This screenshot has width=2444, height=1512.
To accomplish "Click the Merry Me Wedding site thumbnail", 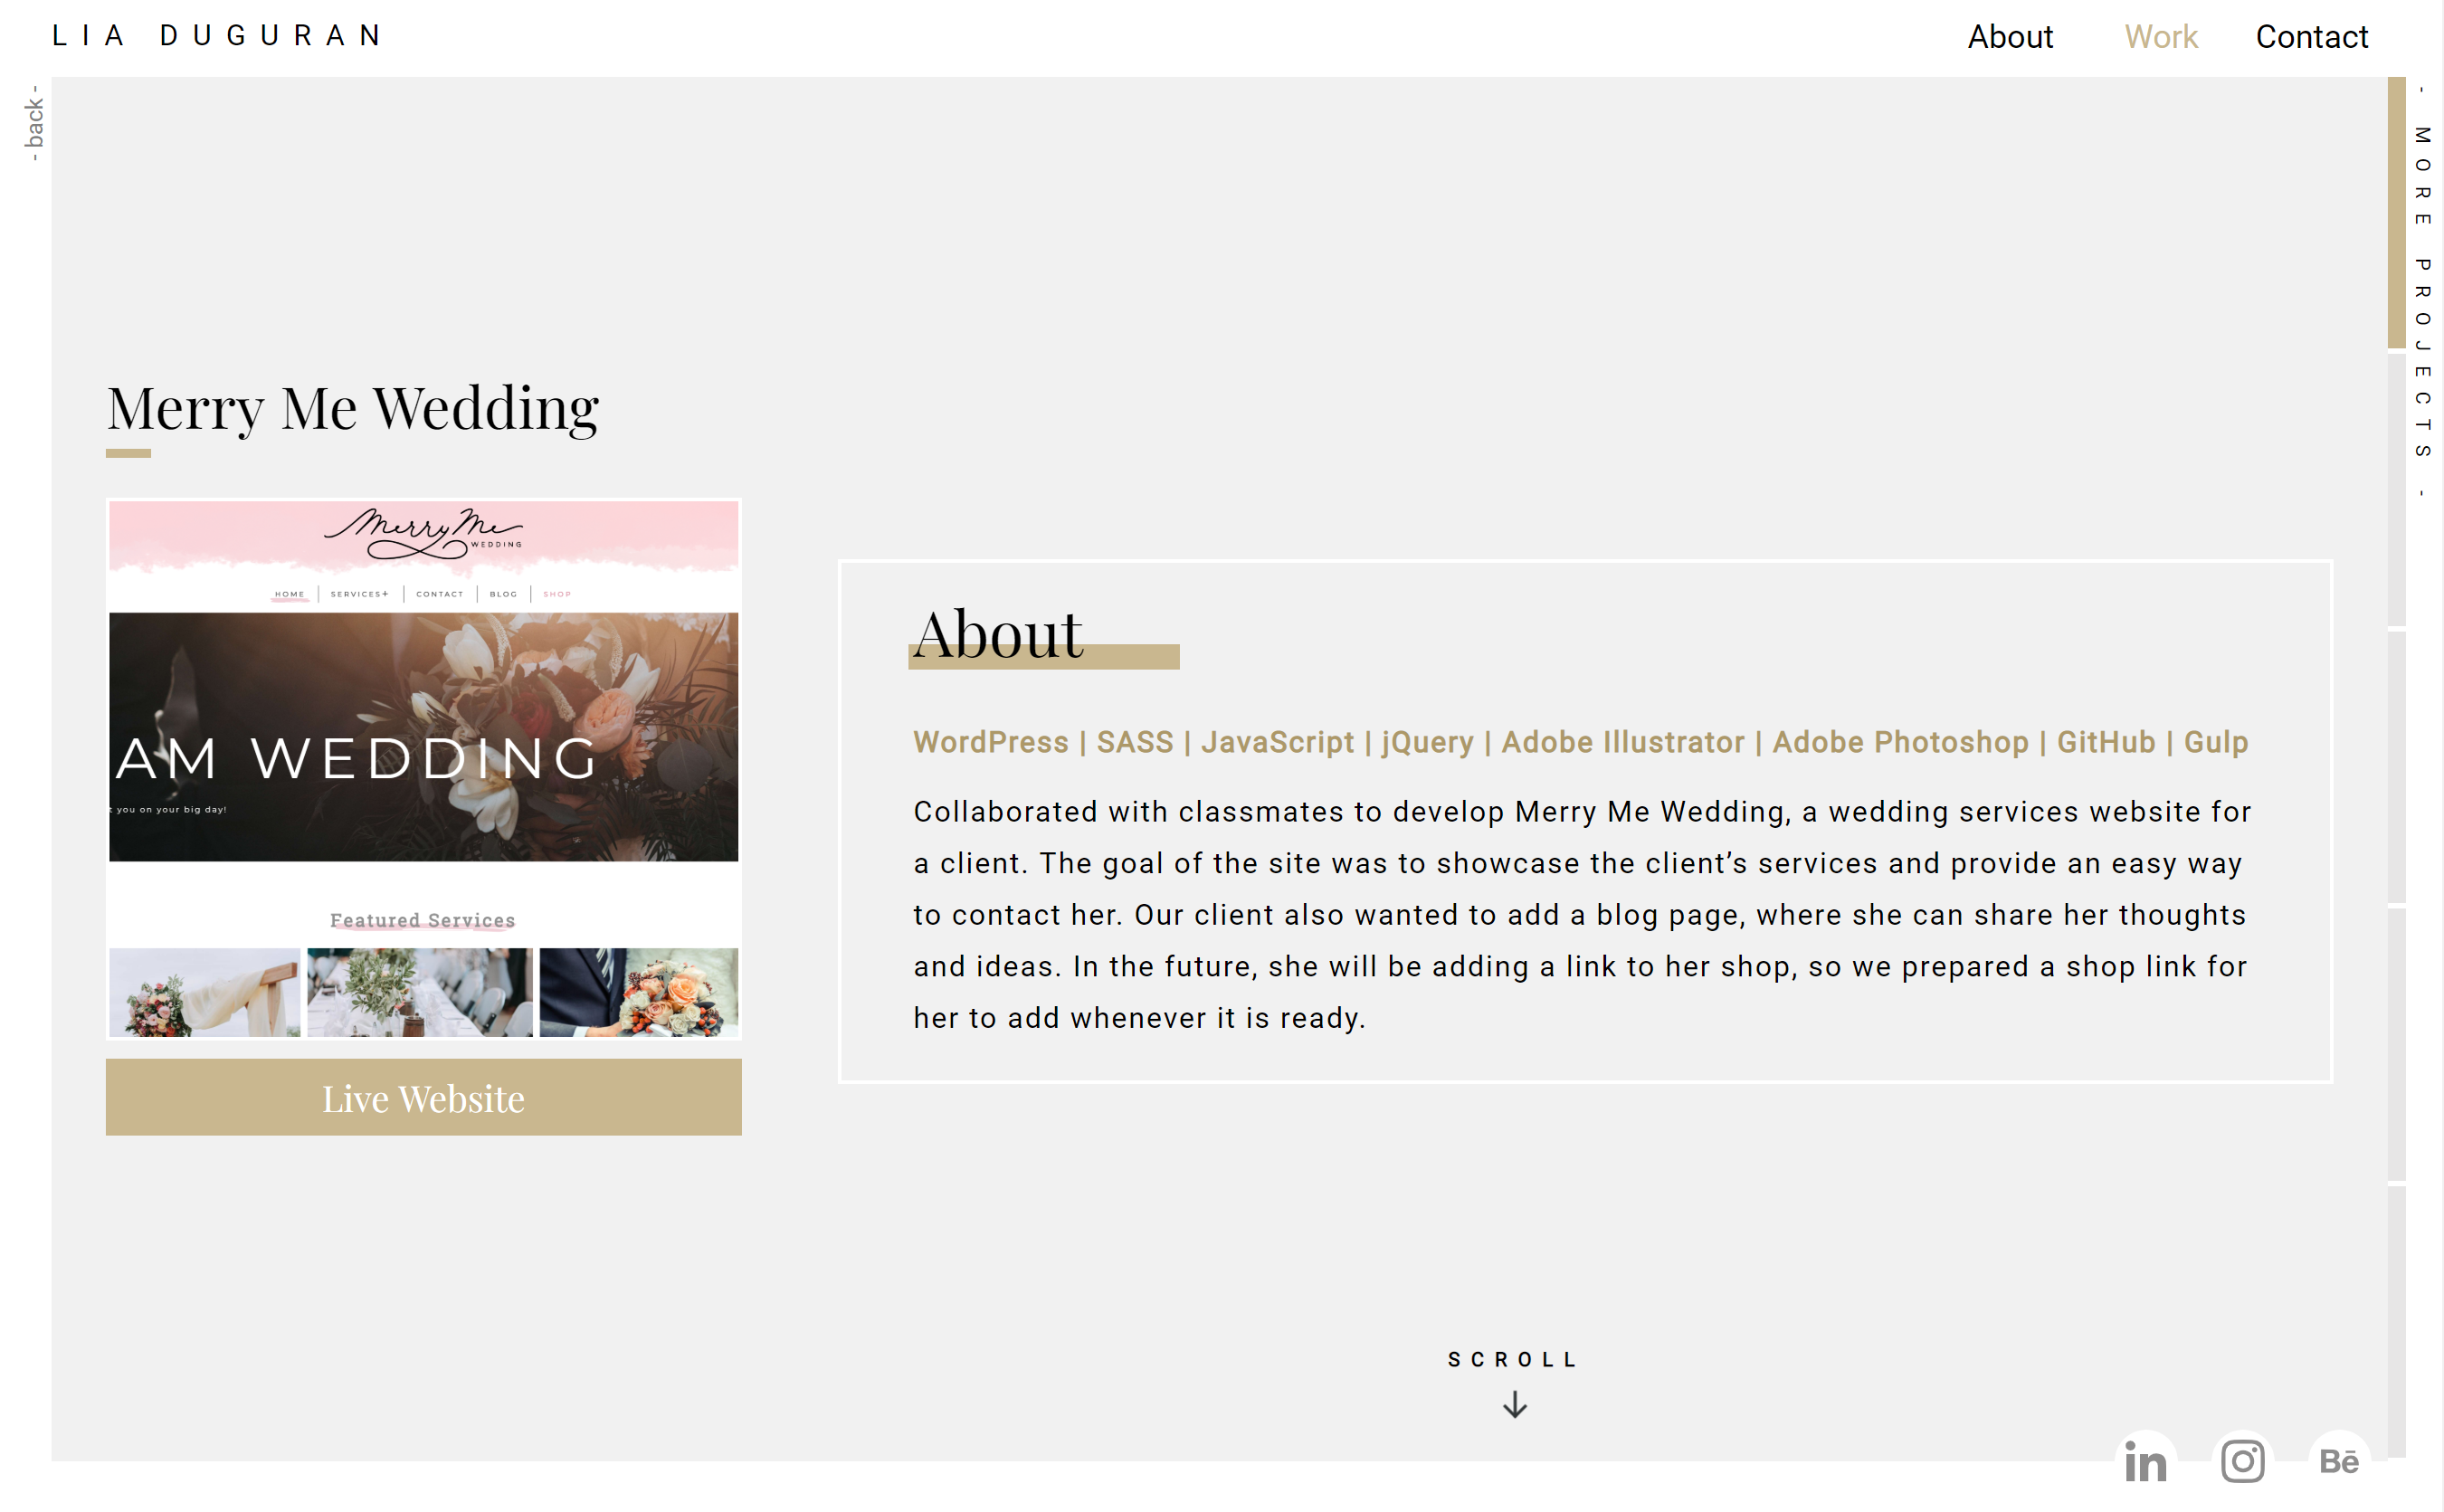I will pyautogui.click(x=424, y=769).
